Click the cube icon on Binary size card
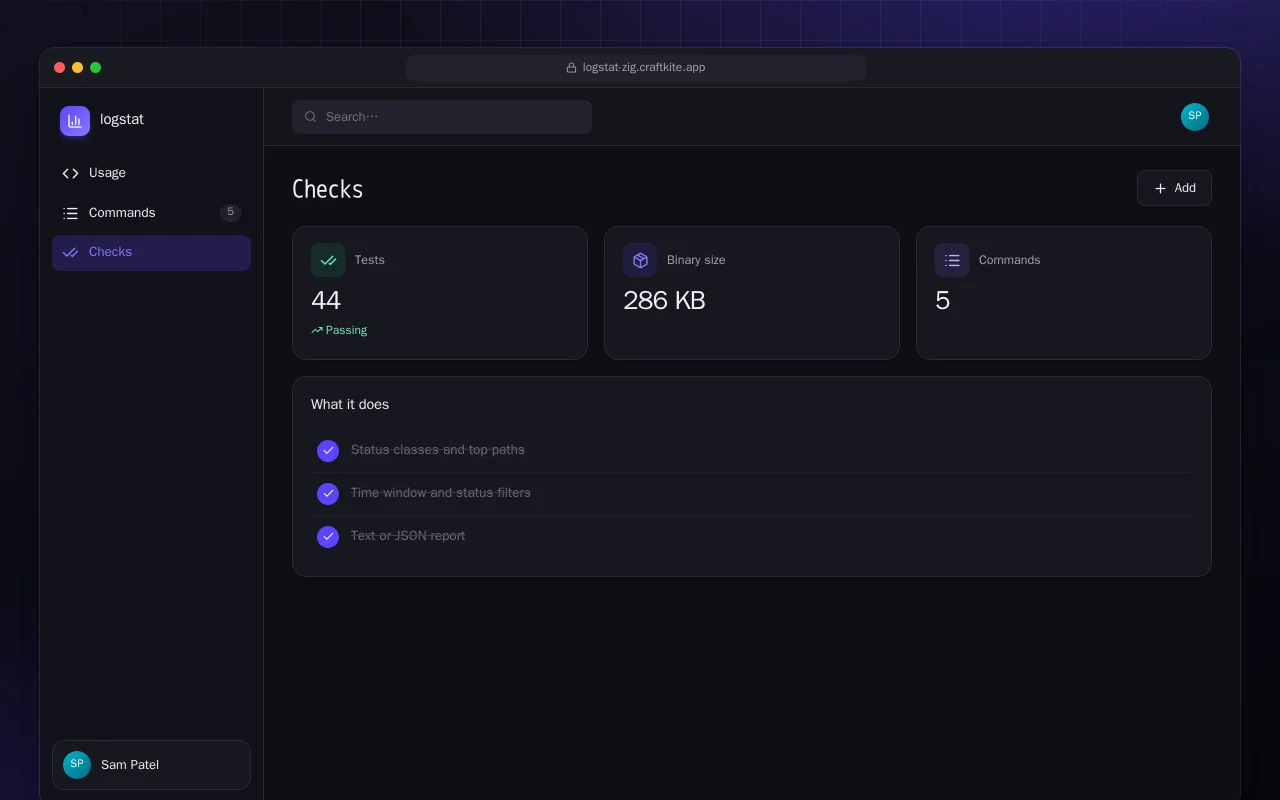The width and height of the screenshot is (1280, 800). [x=640, y=260]
